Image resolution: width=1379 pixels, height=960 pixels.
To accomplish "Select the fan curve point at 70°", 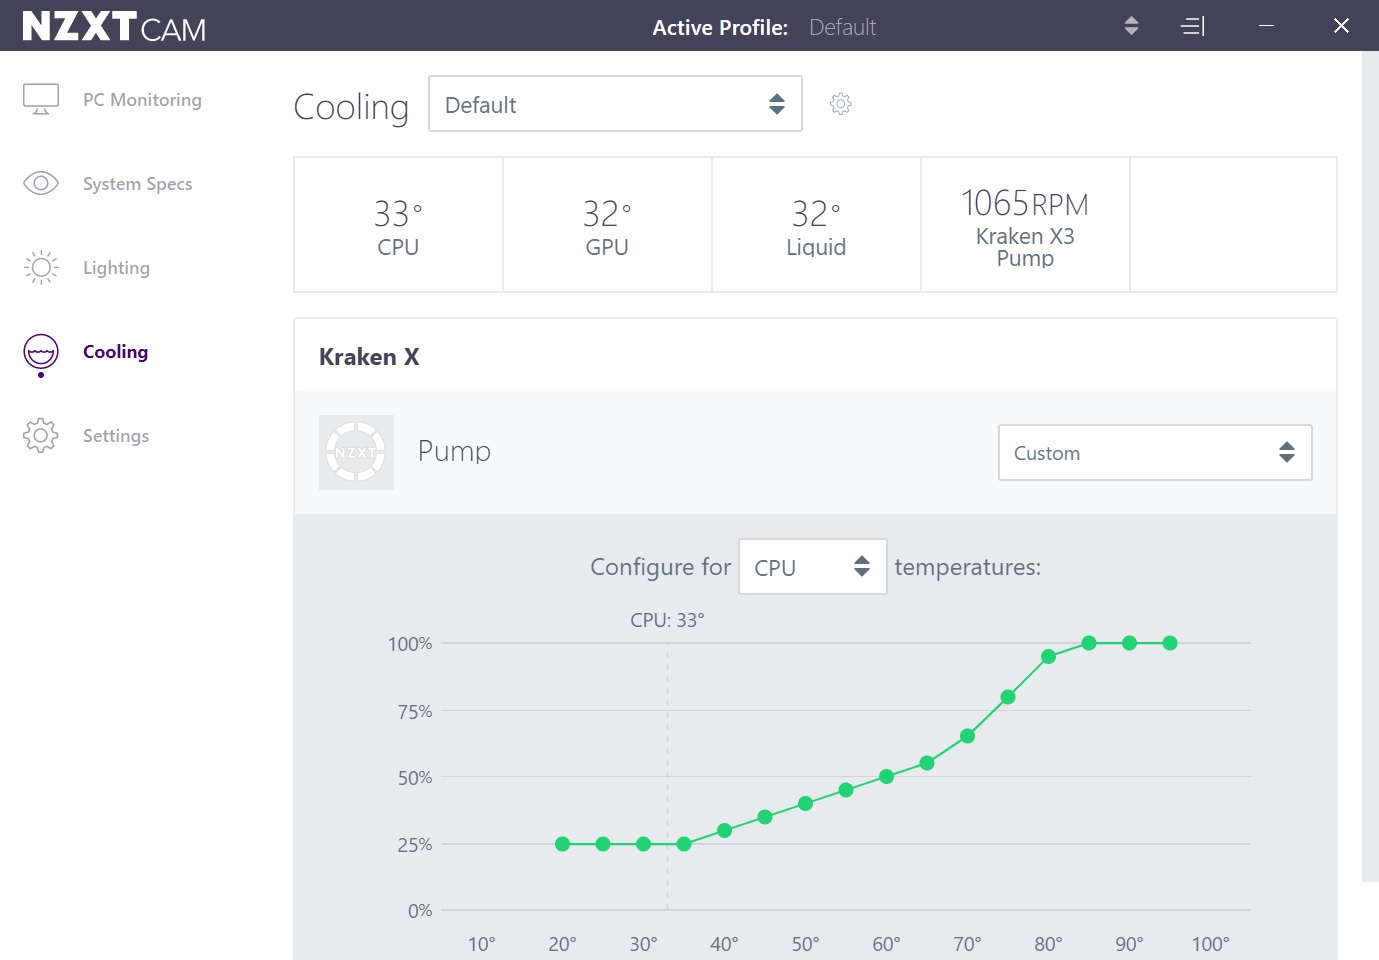I will click(967, 736).
